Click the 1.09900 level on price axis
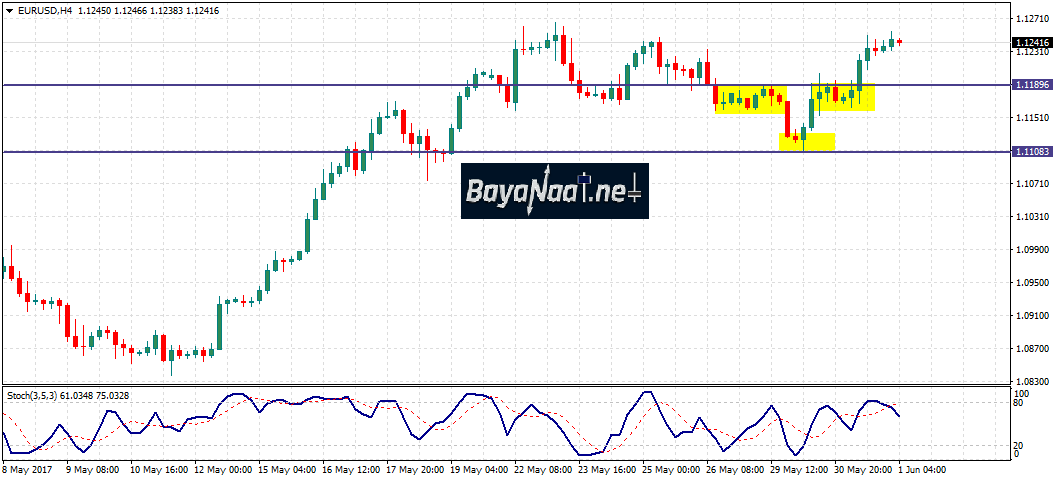The image size is (1053, 481). pyautogui.click(x=1031, y=250)
